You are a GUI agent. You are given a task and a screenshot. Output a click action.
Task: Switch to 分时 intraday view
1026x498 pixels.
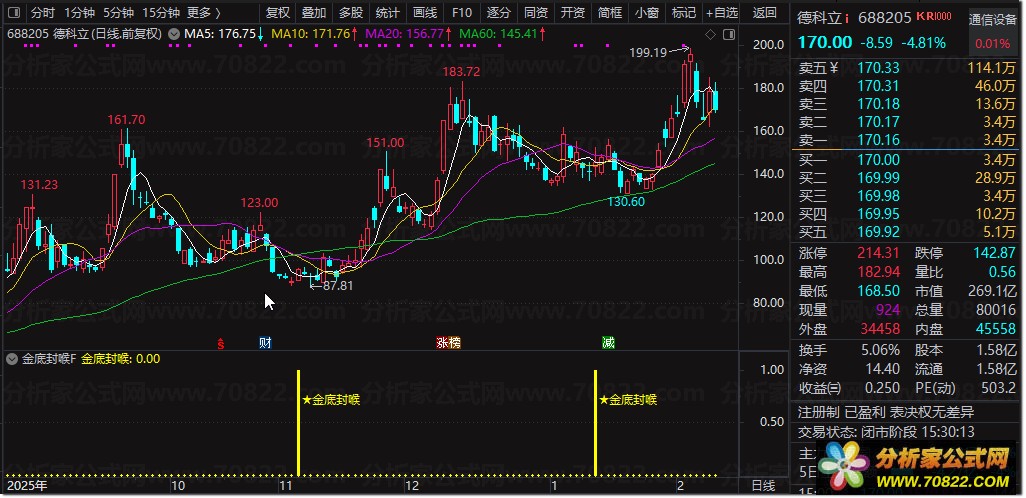point(44,12)
